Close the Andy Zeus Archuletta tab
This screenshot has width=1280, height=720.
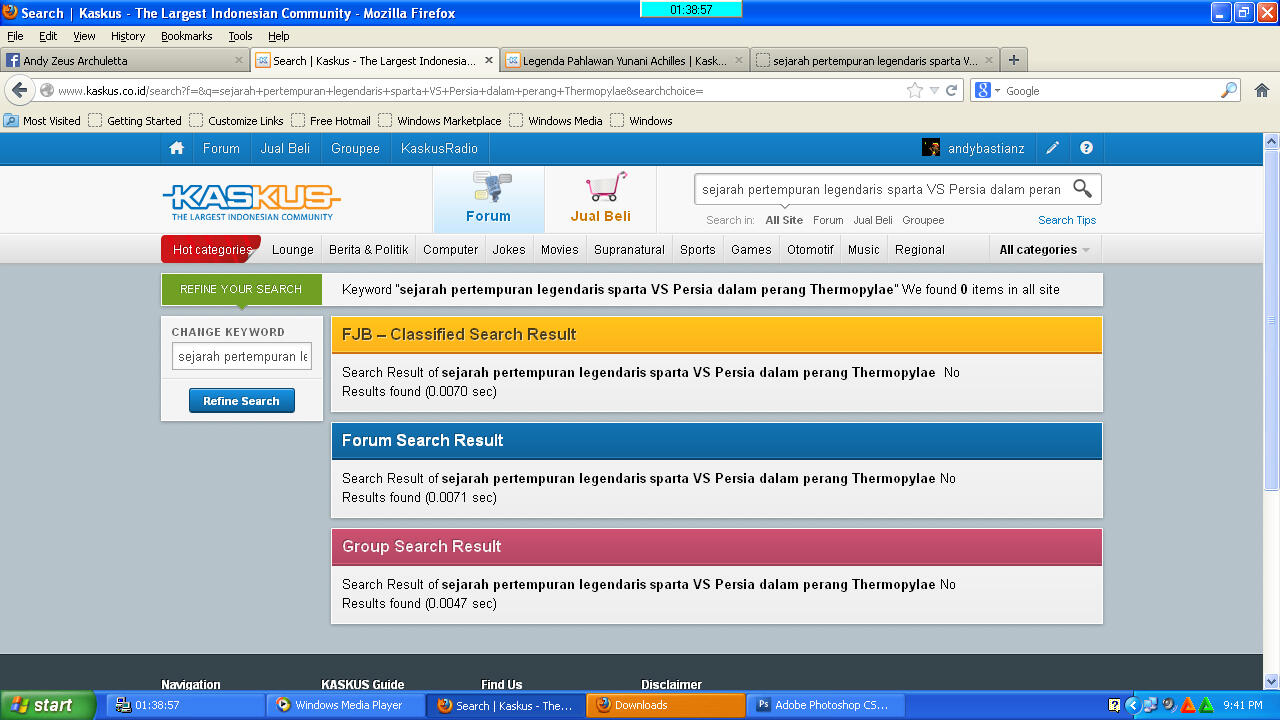pos(239,60)
